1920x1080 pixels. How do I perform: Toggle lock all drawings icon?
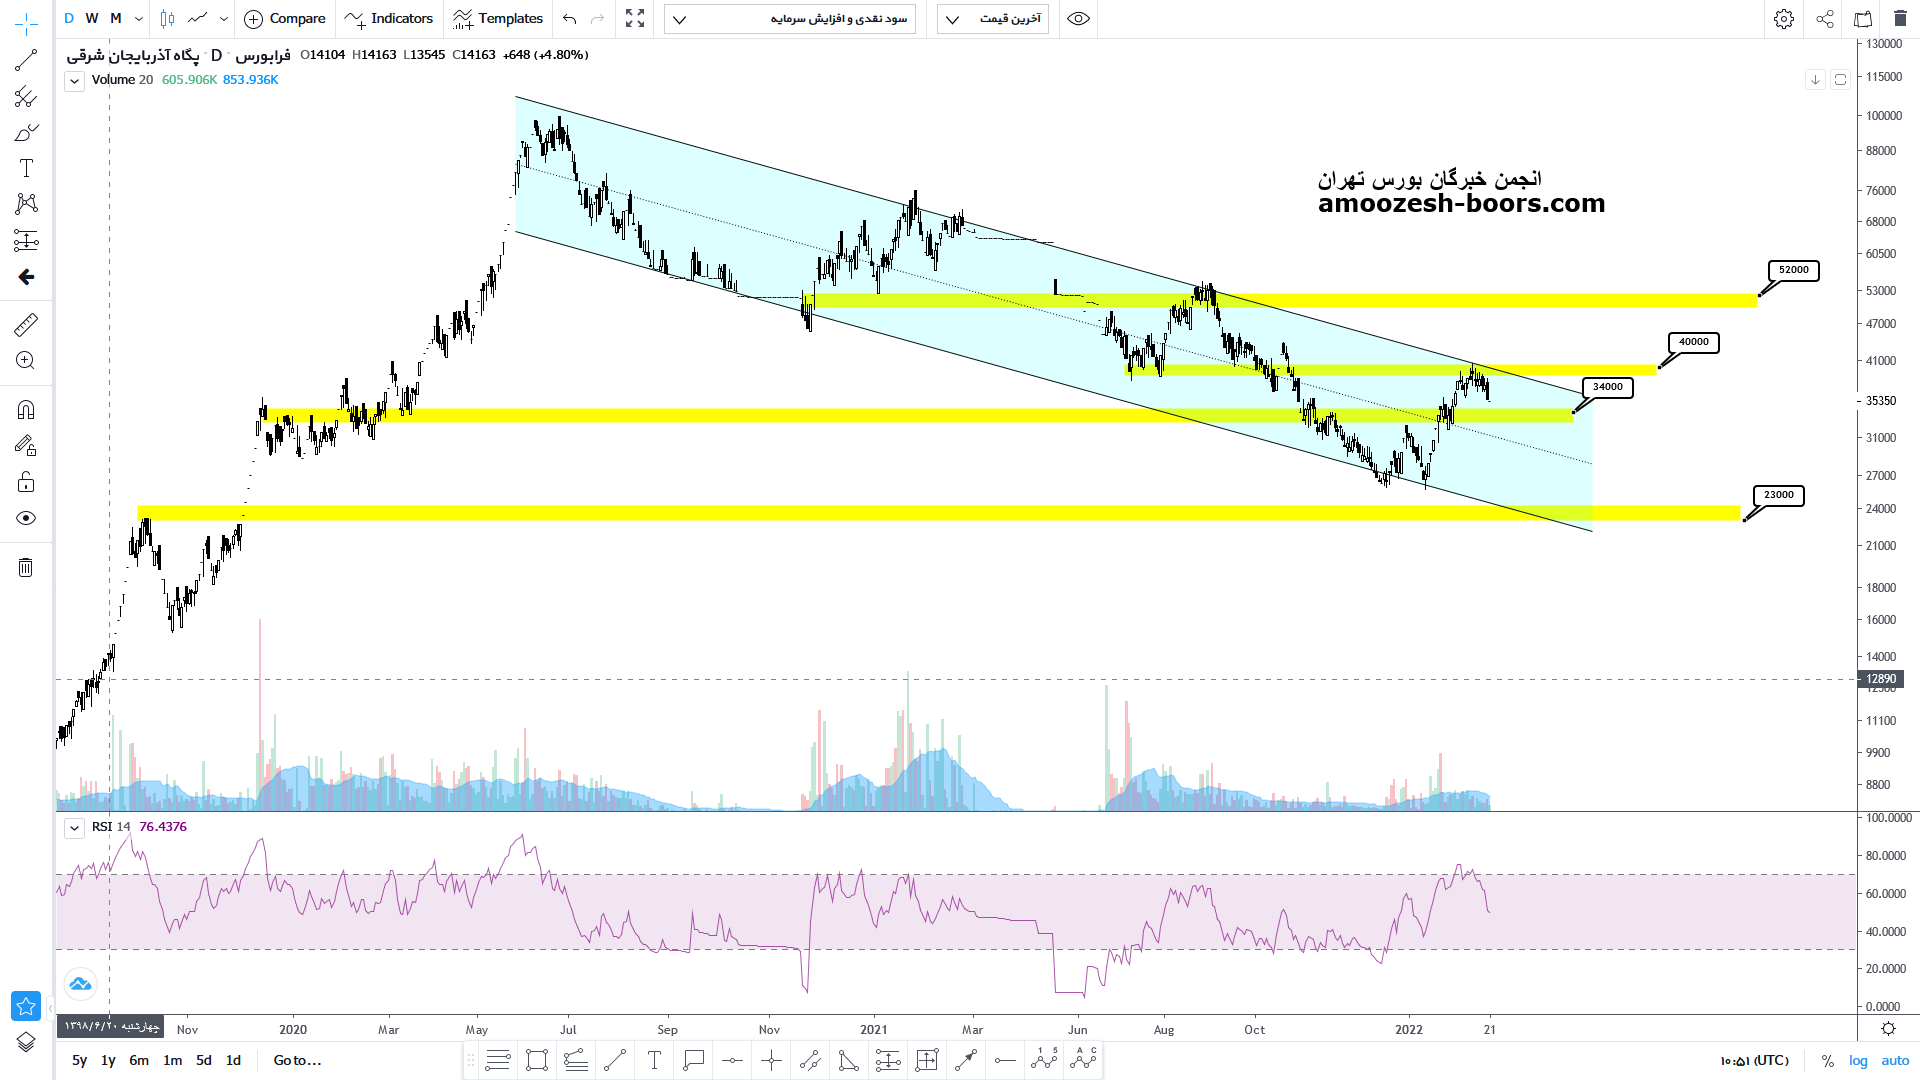[x=26, y=483]
